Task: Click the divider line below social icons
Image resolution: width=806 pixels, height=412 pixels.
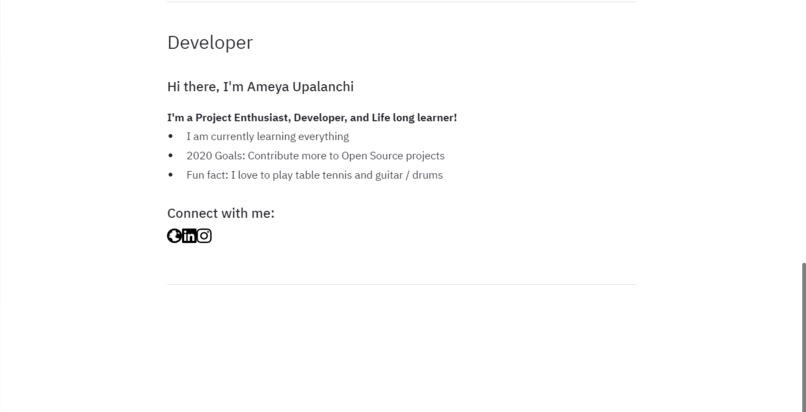Action: 401,284
